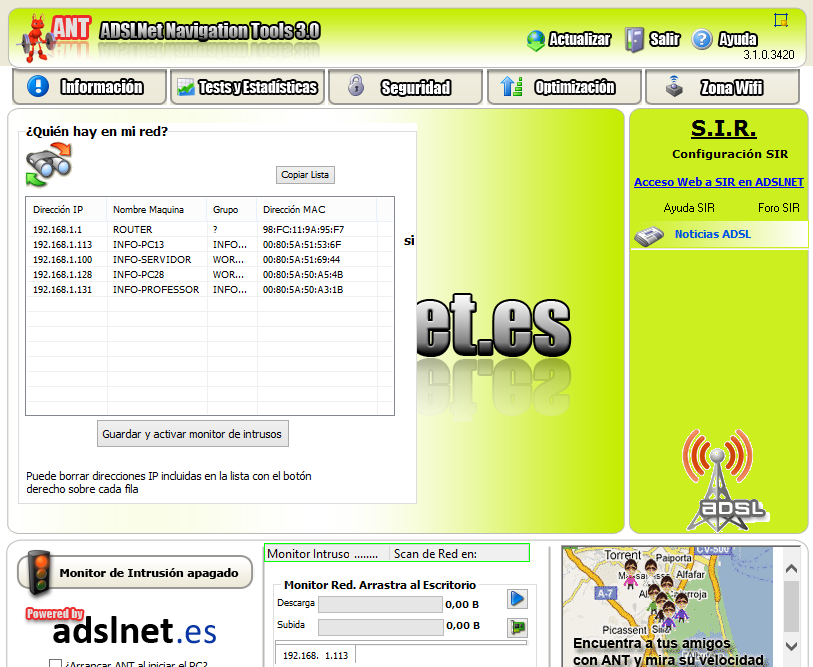Open the Tests y Estadísticas tab
813x667 pixels.
[x=248, y=87]
